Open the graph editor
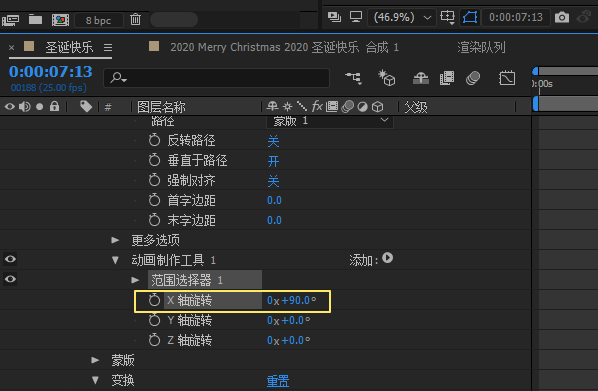Image resolution: width=598 pixels, height=391 pixels. tap(507, 78)
